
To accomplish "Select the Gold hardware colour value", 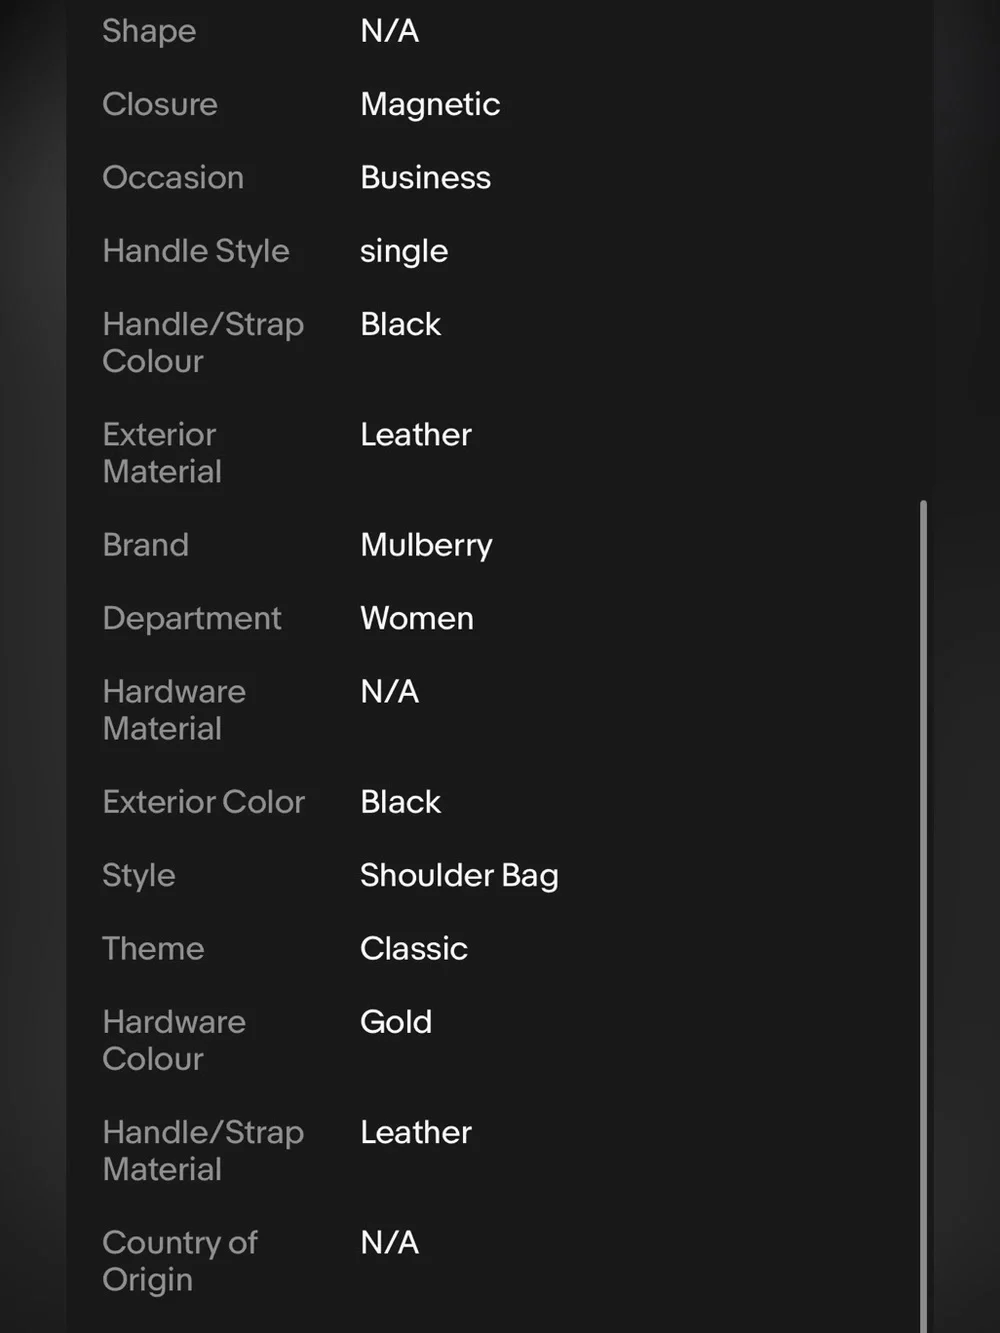I will pos(396,1022).
